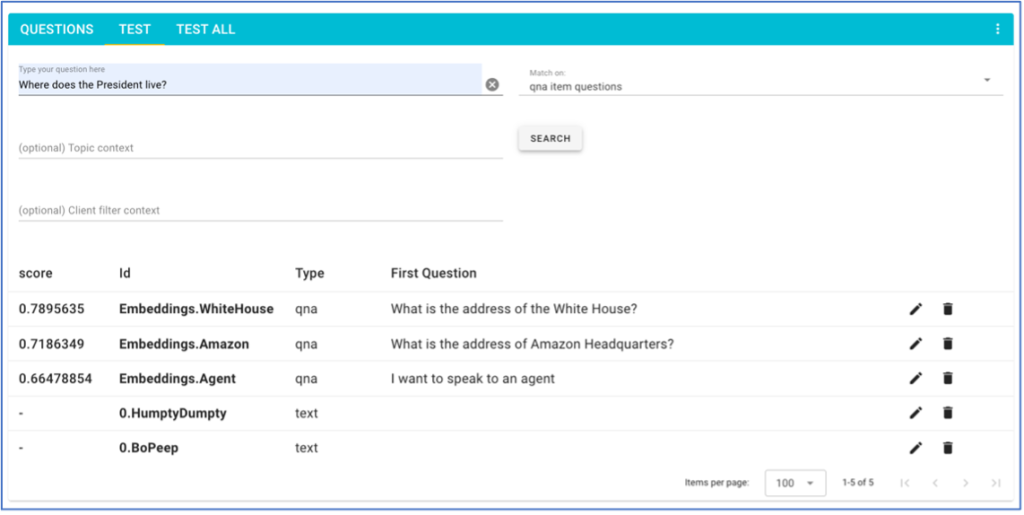Go to last page of results
1024x515 pixels.
[995, 483]
